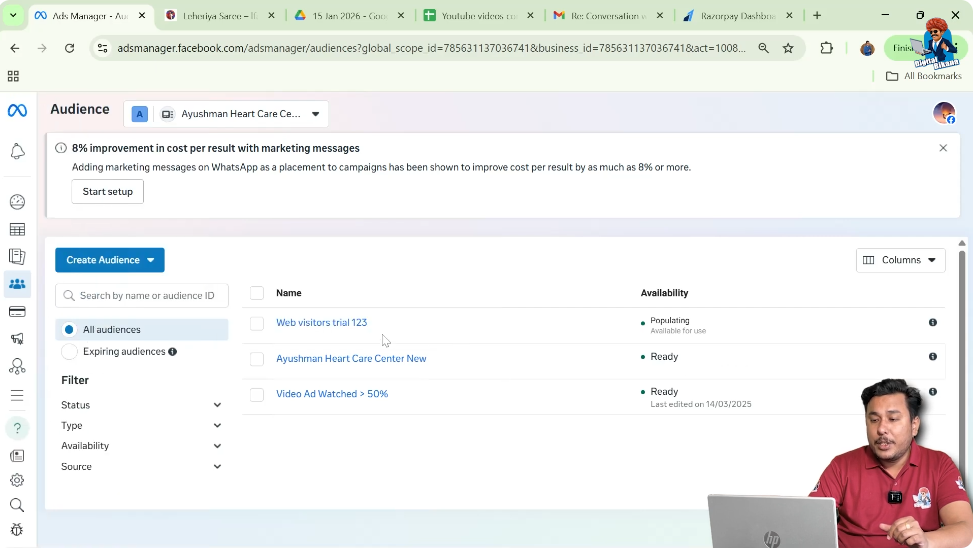Open the Columns dropdown

[x=900, y=260]
